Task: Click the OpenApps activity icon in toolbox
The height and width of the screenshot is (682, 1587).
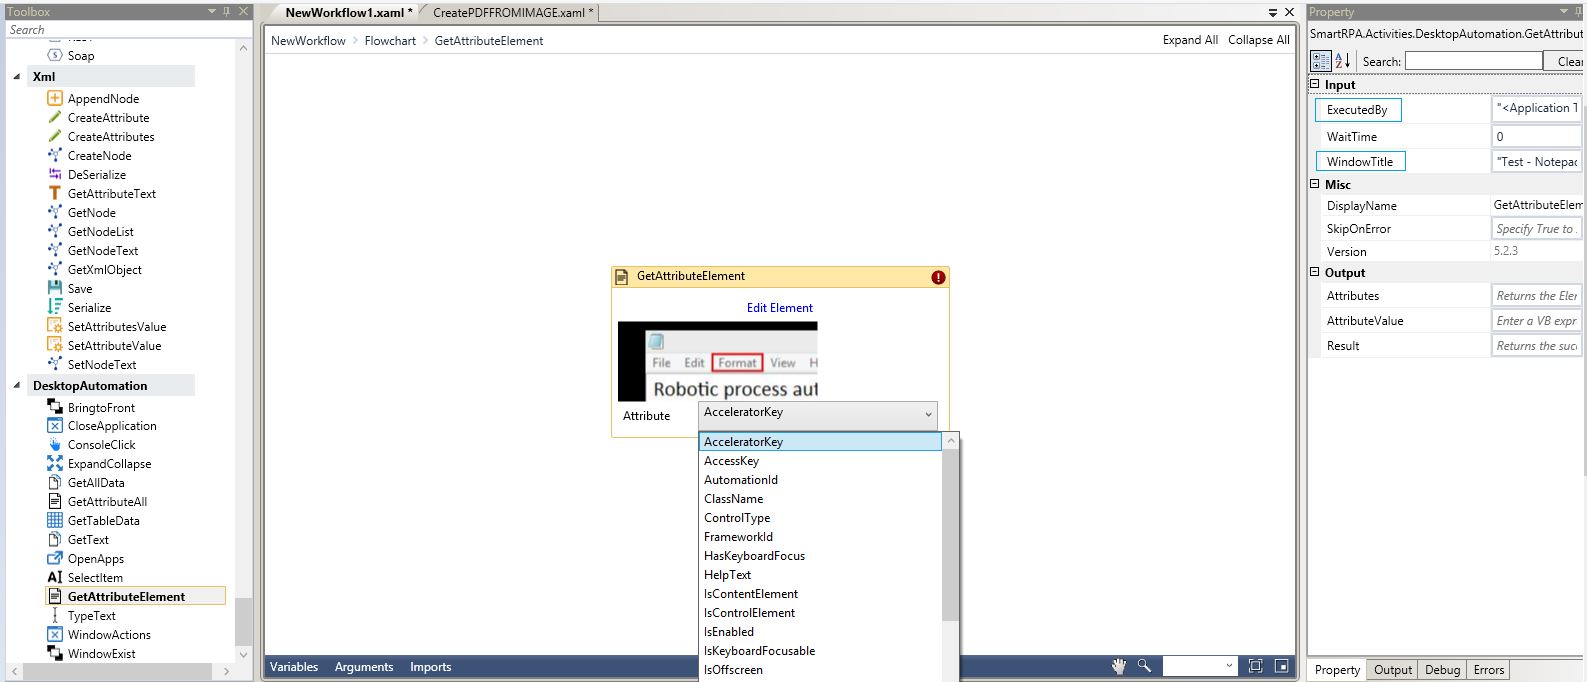Action: [x=55, y=558]
